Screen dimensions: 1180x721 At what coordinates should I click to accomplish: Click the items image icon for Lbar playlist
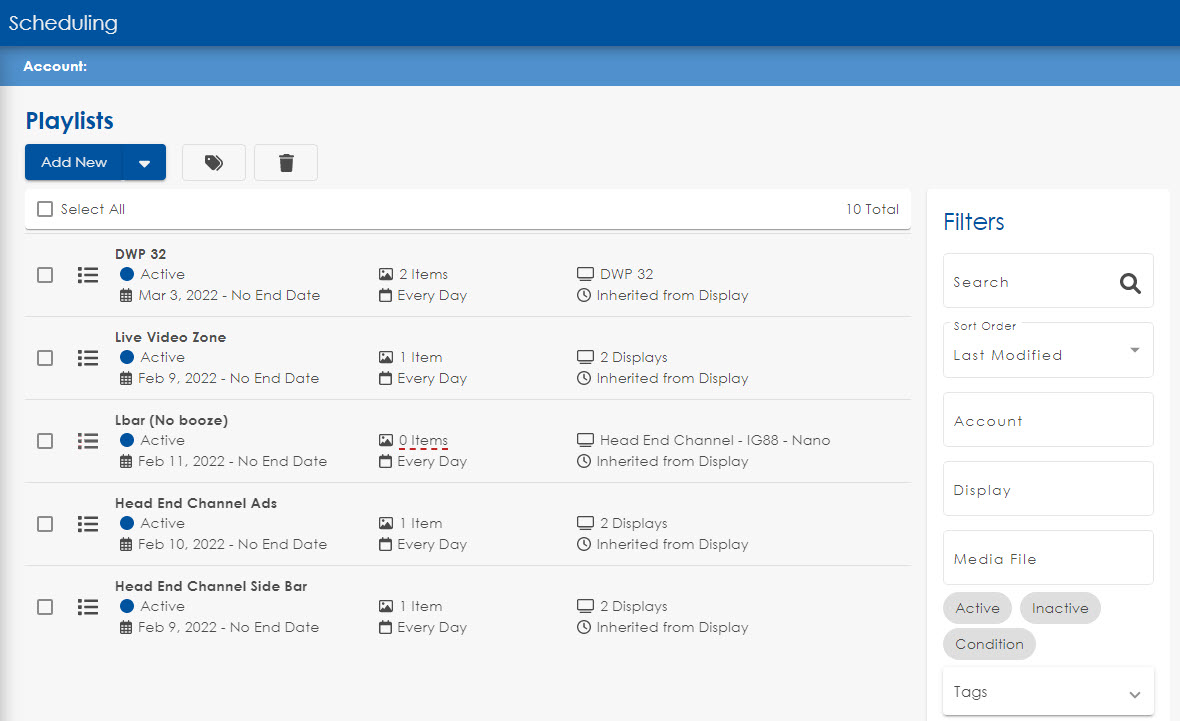point(386,440)
